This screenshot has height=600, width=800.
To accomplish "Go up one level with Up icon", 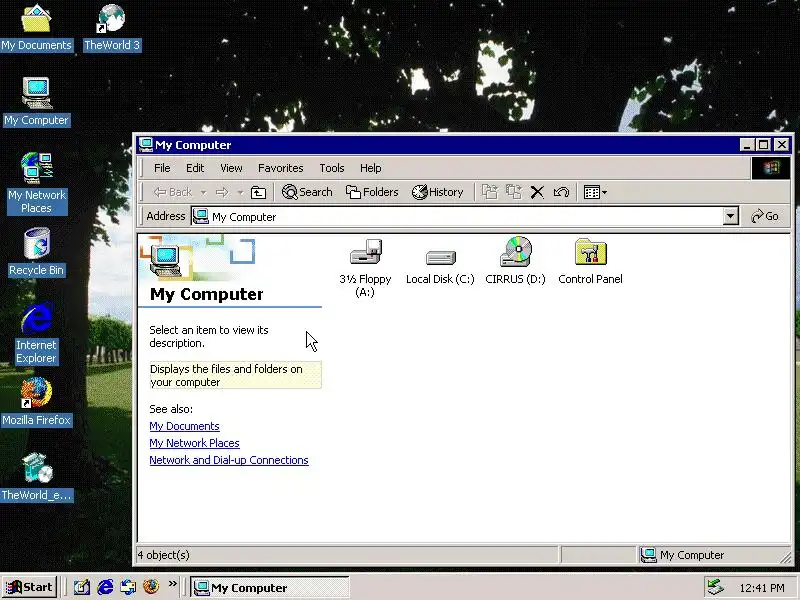I will (258, 192).
